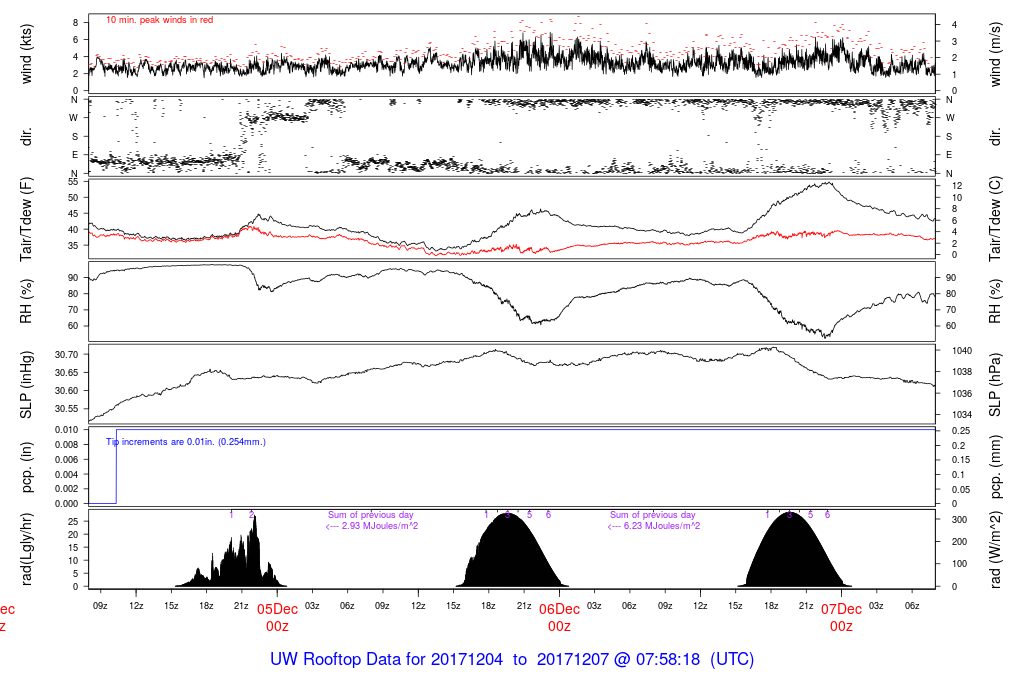
Task: Click the '0.15' mm precipitation tick value
Action: coord(959,460)
